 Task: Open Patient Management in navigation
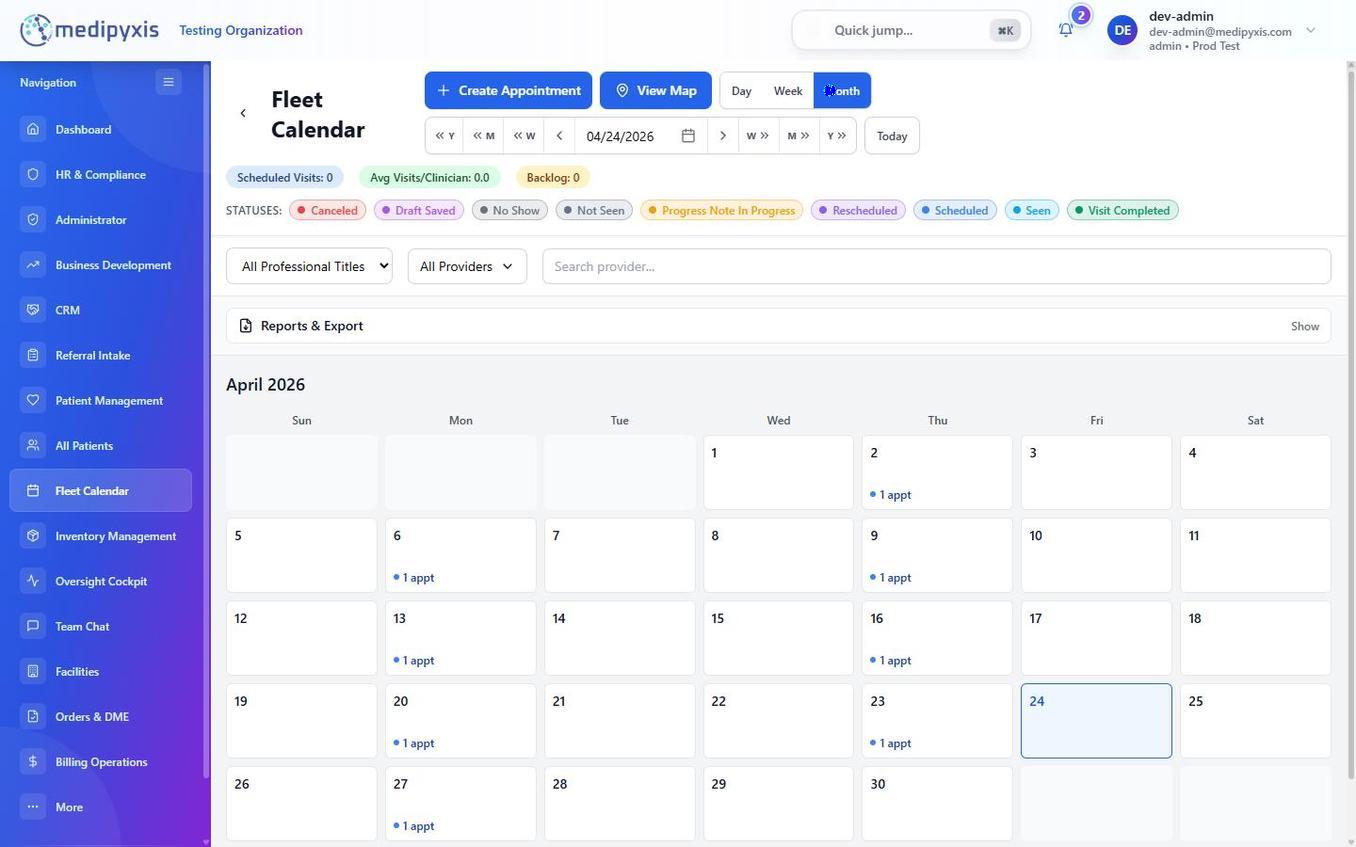click(101, 400)
